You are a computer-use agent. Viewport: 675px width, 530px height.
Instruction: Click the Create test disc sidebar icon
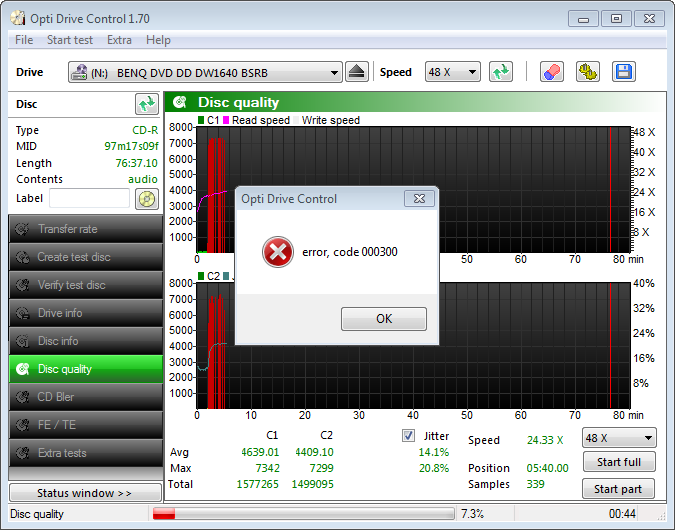[22, 257]
